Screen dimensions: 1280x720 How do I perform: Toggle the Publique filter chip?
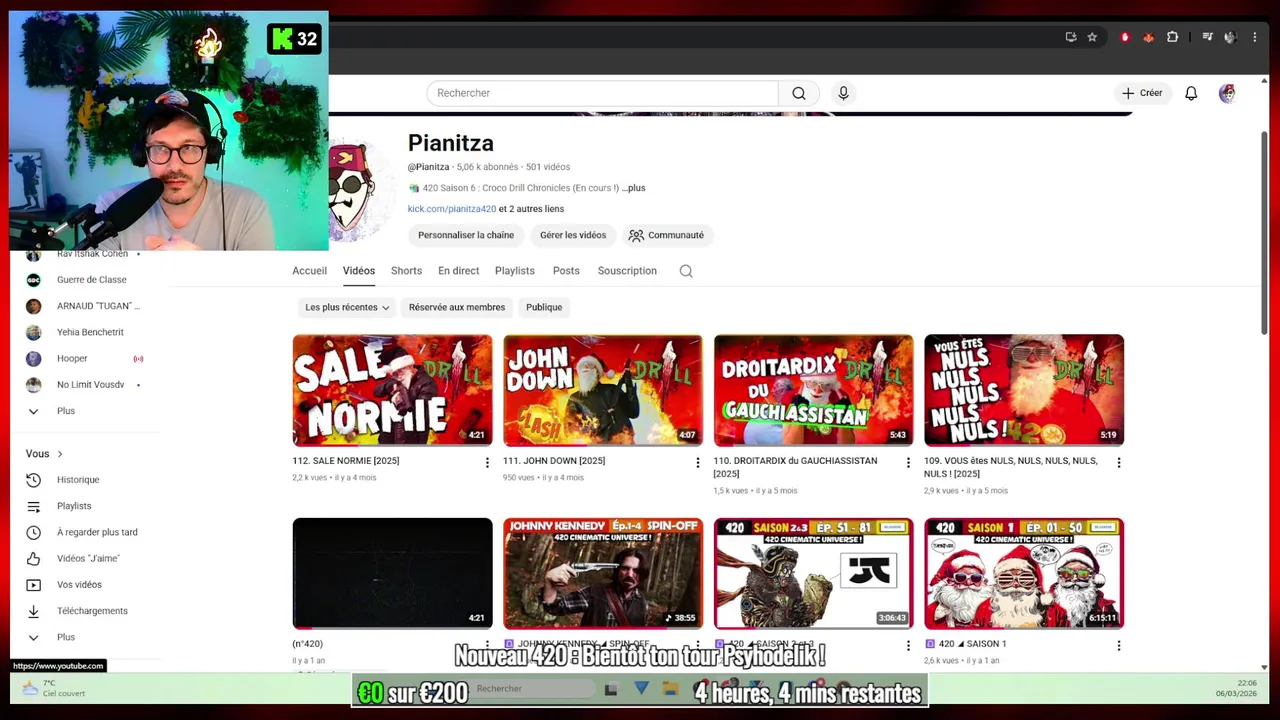click(x=544, y=307)
